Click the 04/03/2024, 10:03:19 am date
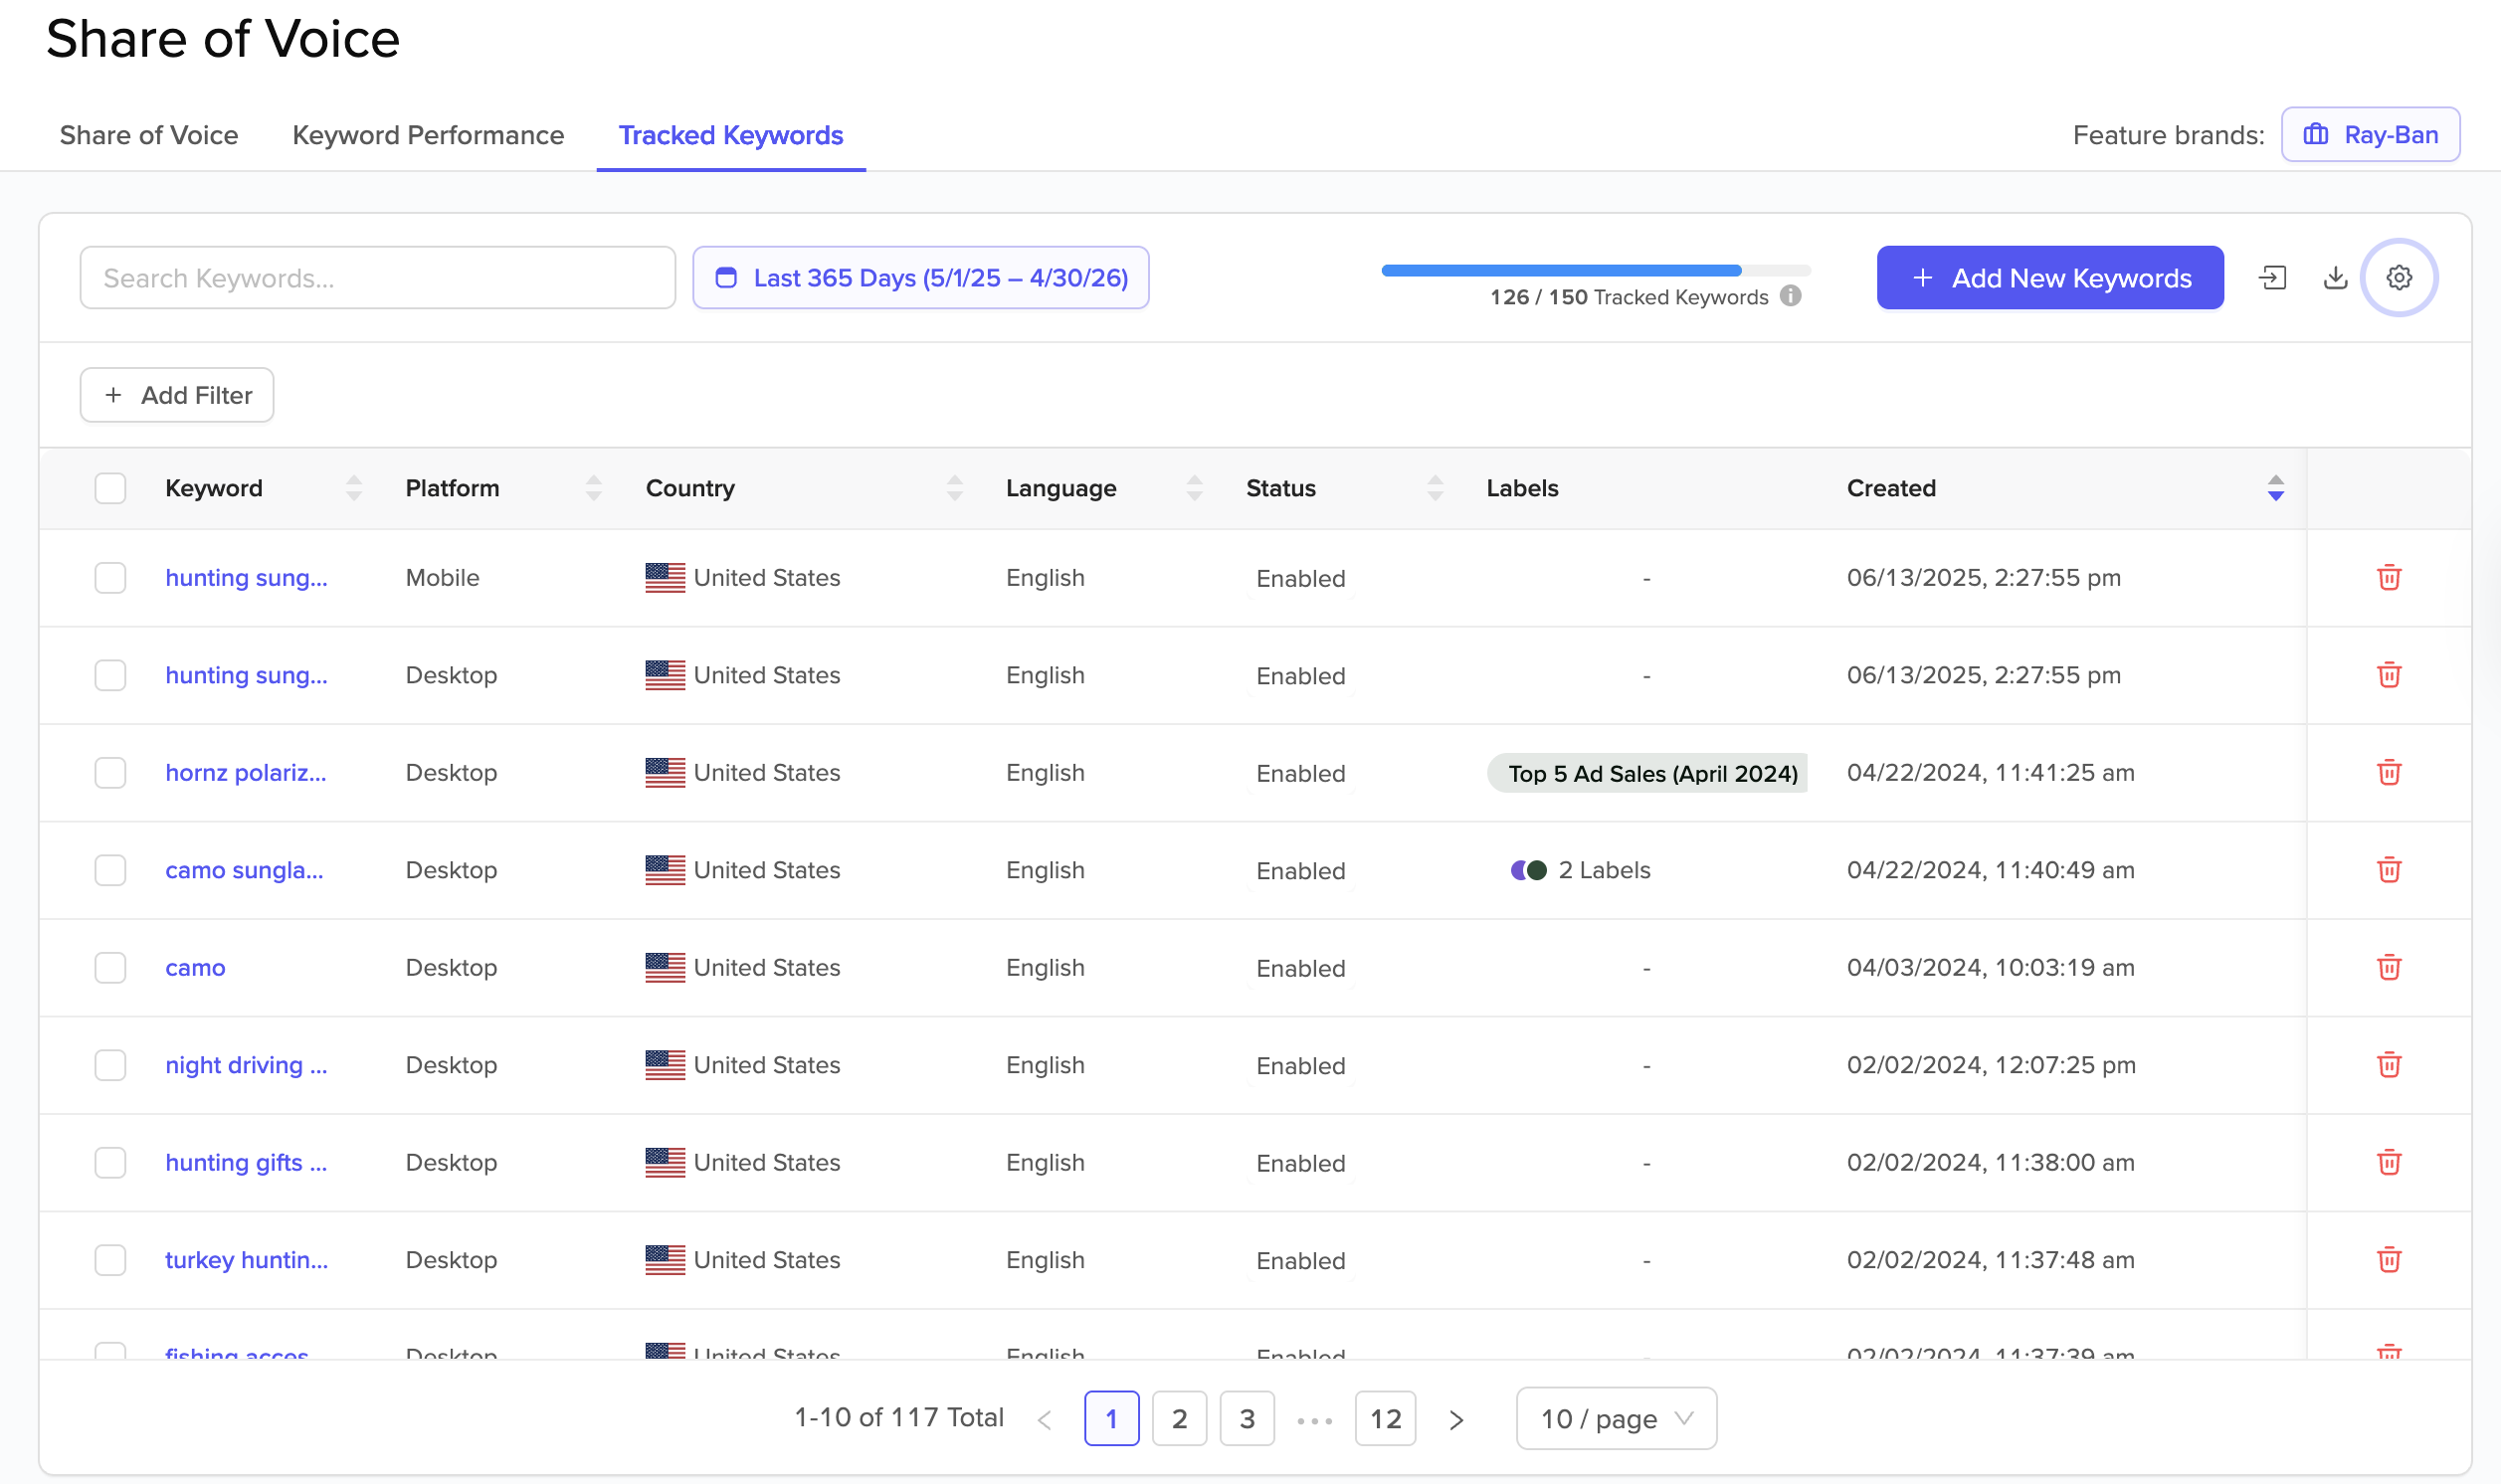The image size is (2501, 1484). 1990,968
